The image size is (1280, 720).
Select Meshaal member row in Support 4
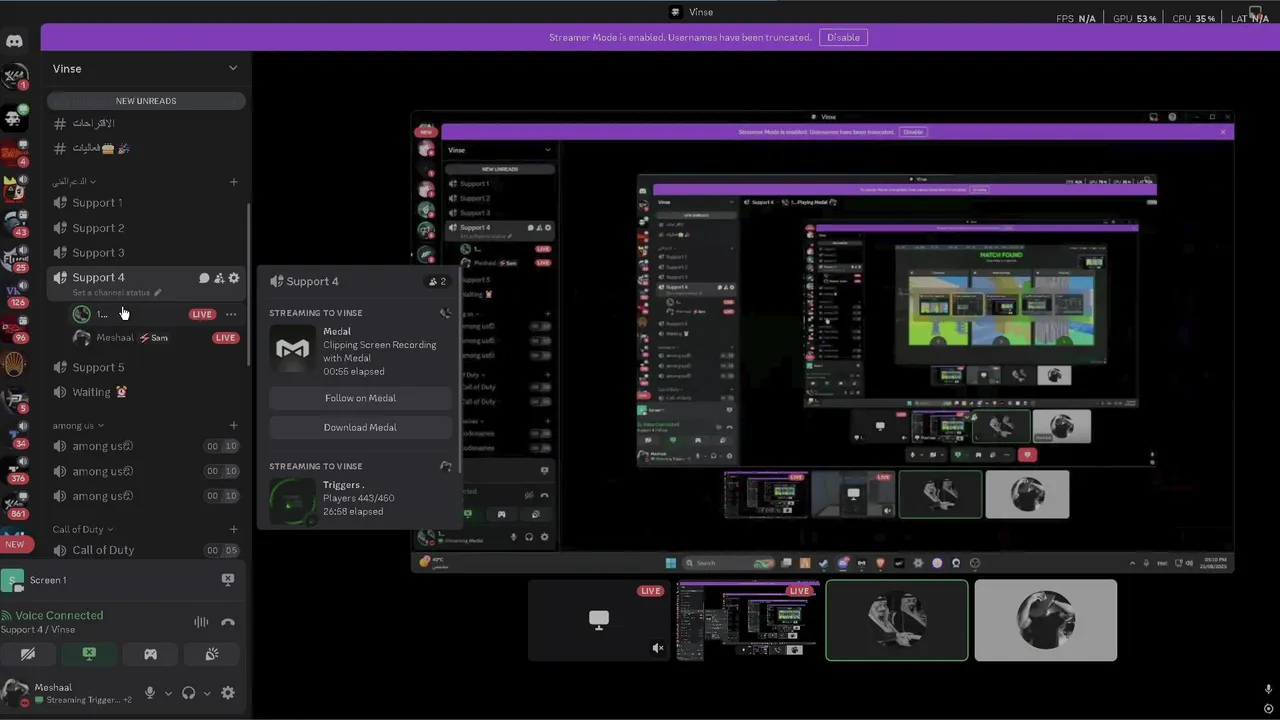[156, 338]
